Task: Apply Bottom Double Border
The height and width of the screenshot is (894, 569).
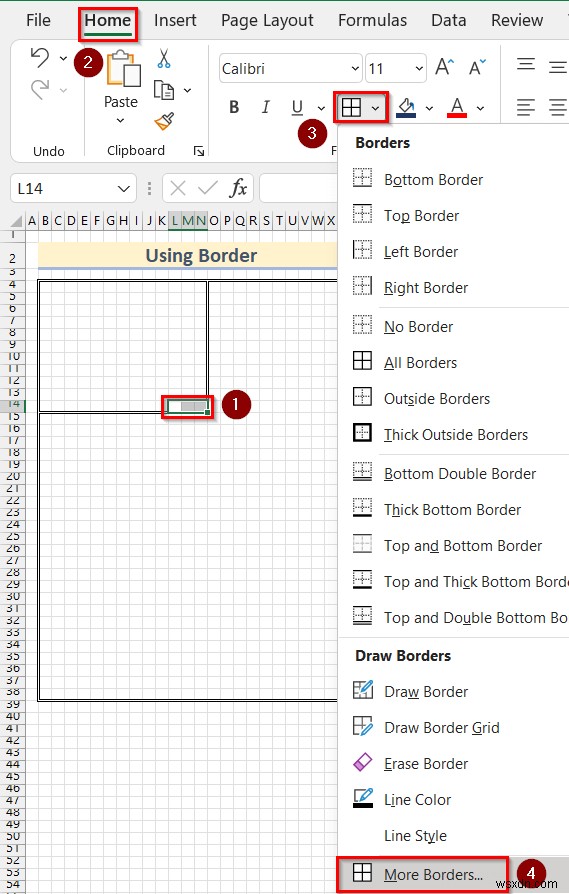Action: pos(454,473)
